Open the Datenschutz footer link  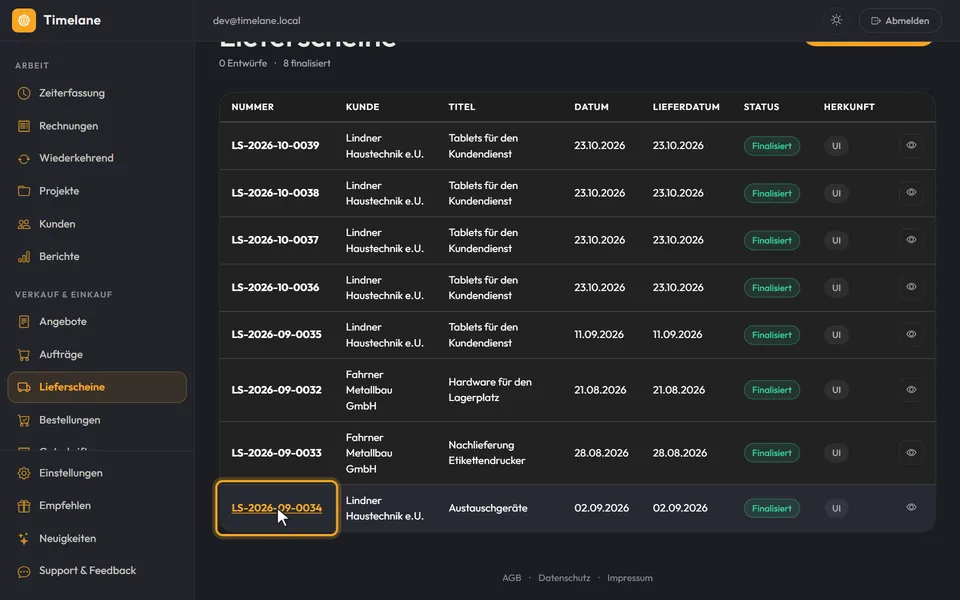(x=564, y=578)
